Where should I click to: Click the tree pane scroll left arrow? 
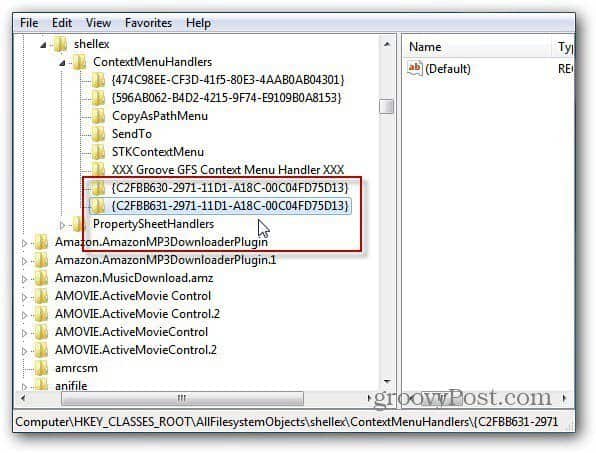click(x=24, y=398)
